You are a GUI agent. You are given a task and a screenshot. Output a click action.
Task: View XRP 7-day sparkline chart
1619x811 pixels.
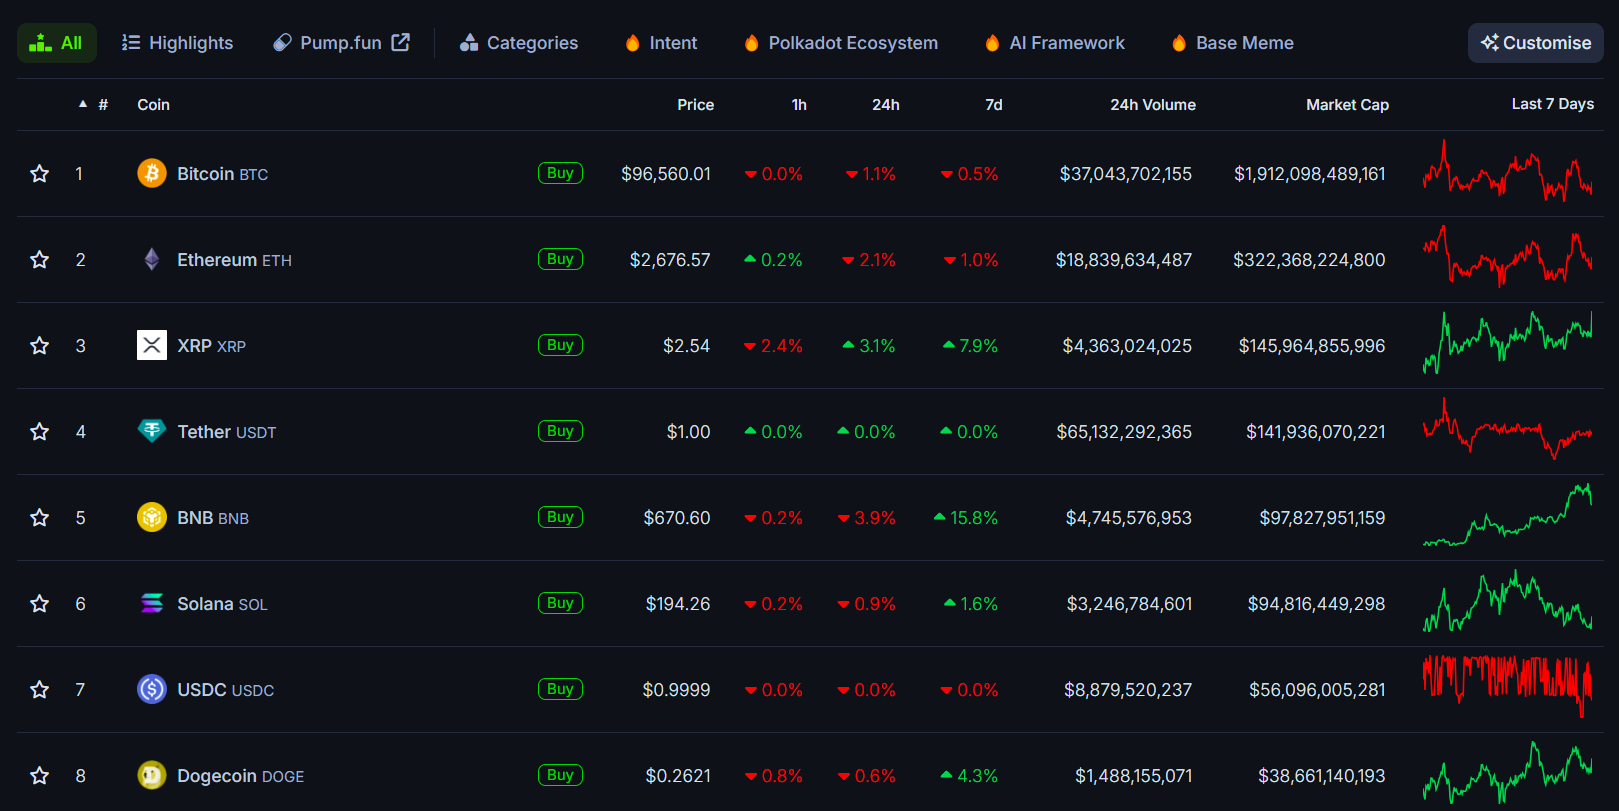[x=1508, y=342]
